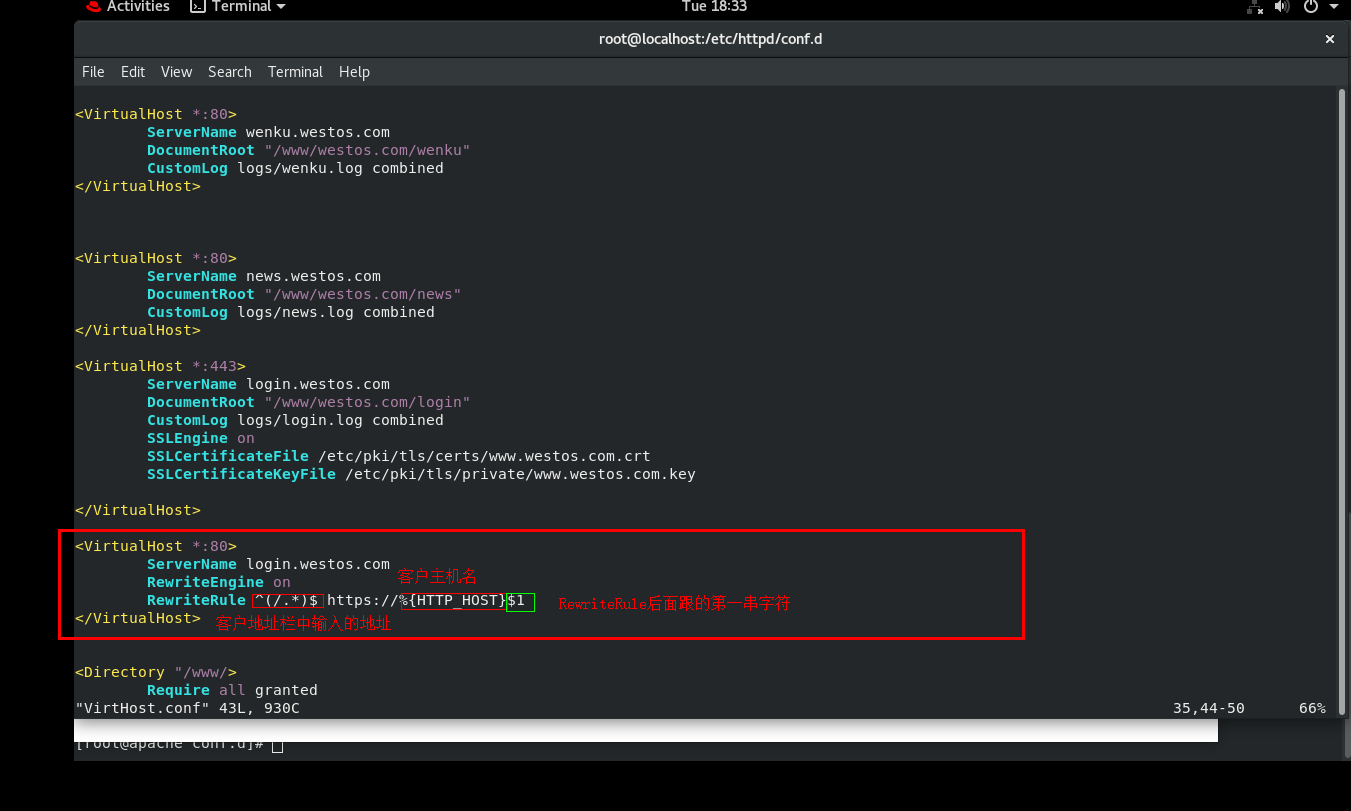Viewport: 1351px width, 811px height.
Task: Click the power icon in the top bar
Action: (1312, 7)
